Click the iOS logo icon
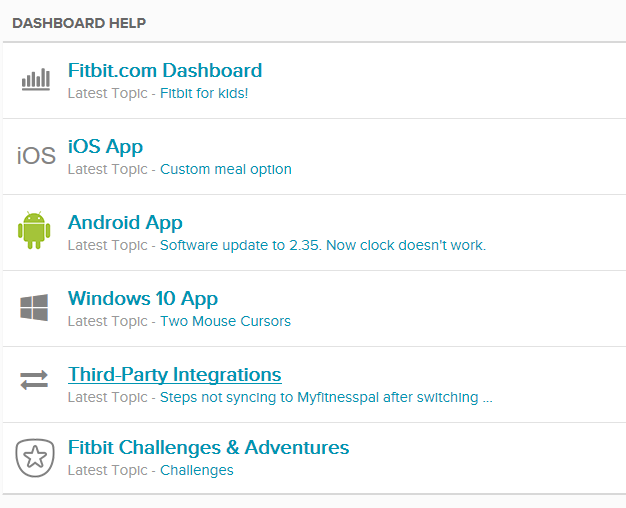 pos(36,156)
